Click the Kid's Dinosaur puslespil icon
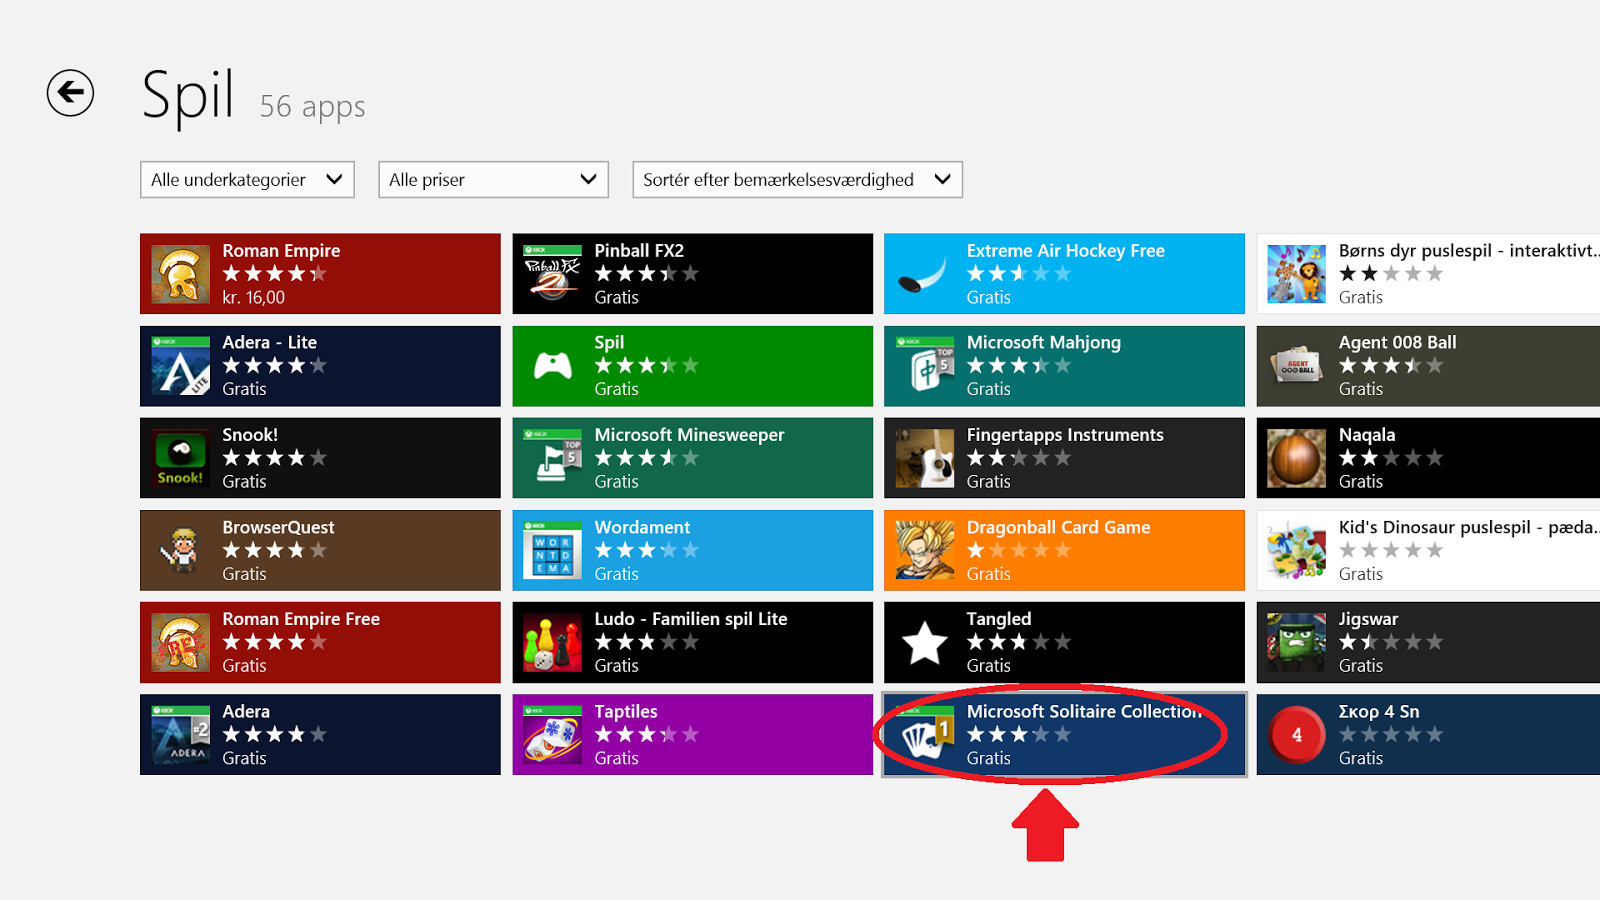Image resolution: width=1600 pixels, height=900 pixels. click(1297, 550)
